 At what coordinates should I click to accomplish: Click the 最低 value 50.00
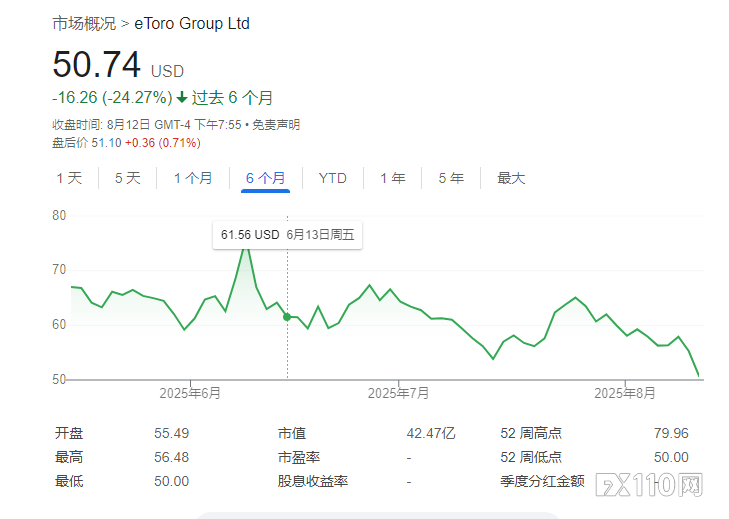[172, 481]
